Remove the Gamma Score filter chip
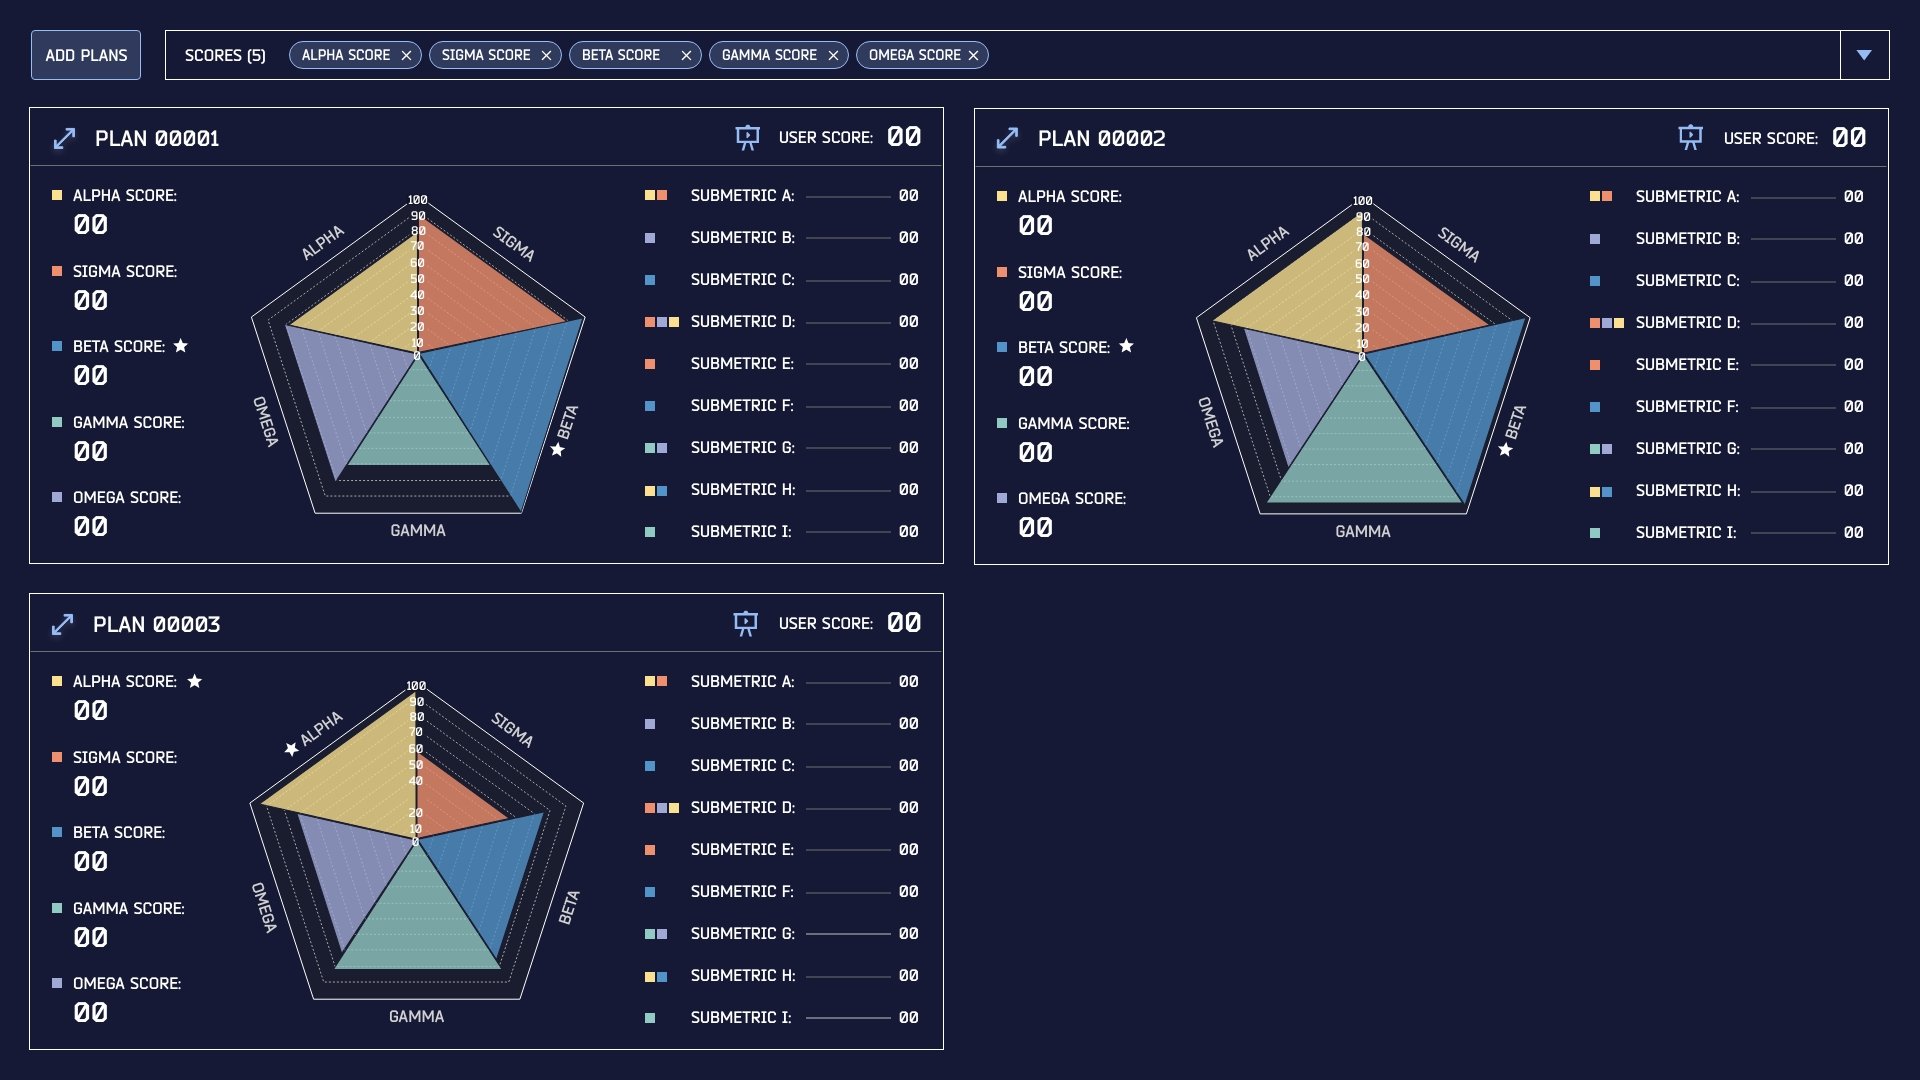This screenshot has width=1920, height=1080. point(833,56)
